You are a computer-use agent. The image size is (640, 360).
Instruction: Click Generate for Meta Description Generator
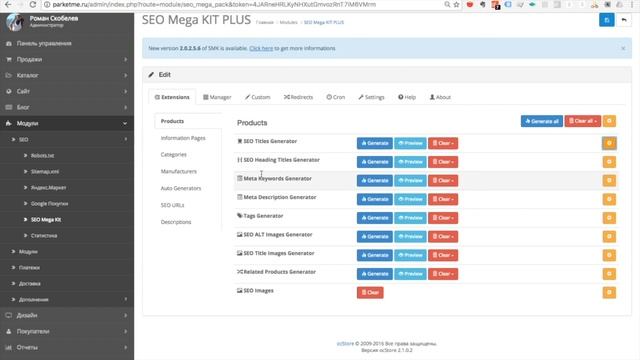point(375,199)
